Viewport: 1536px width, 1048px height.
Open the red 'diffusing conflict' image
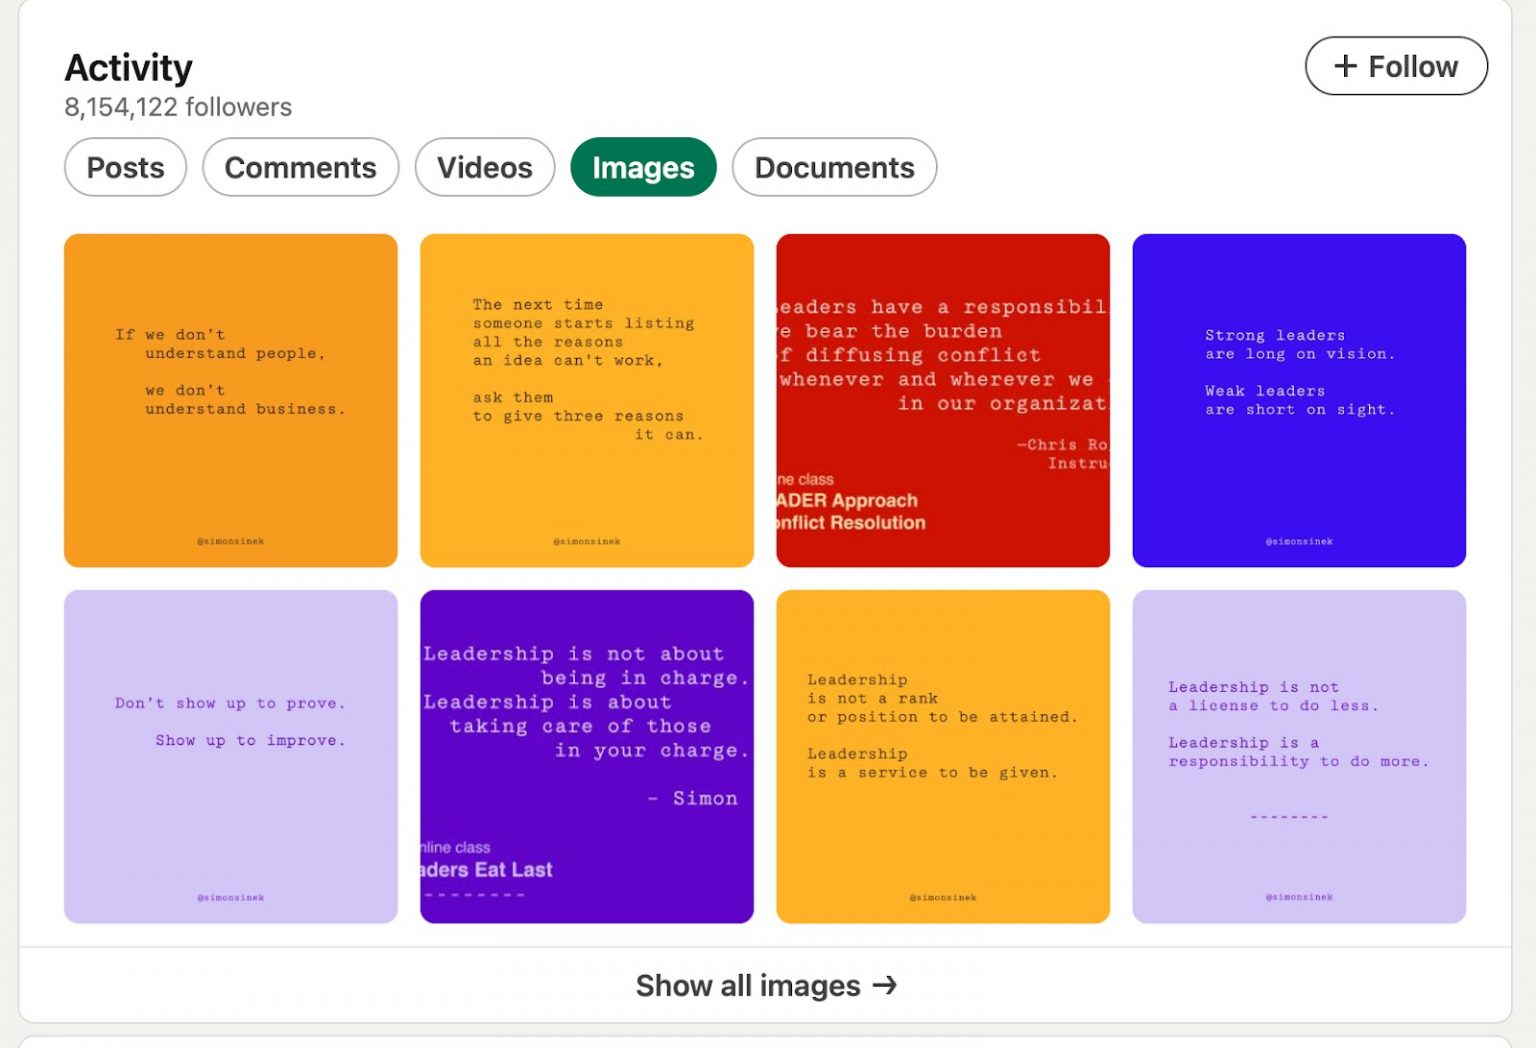(943, 400)
